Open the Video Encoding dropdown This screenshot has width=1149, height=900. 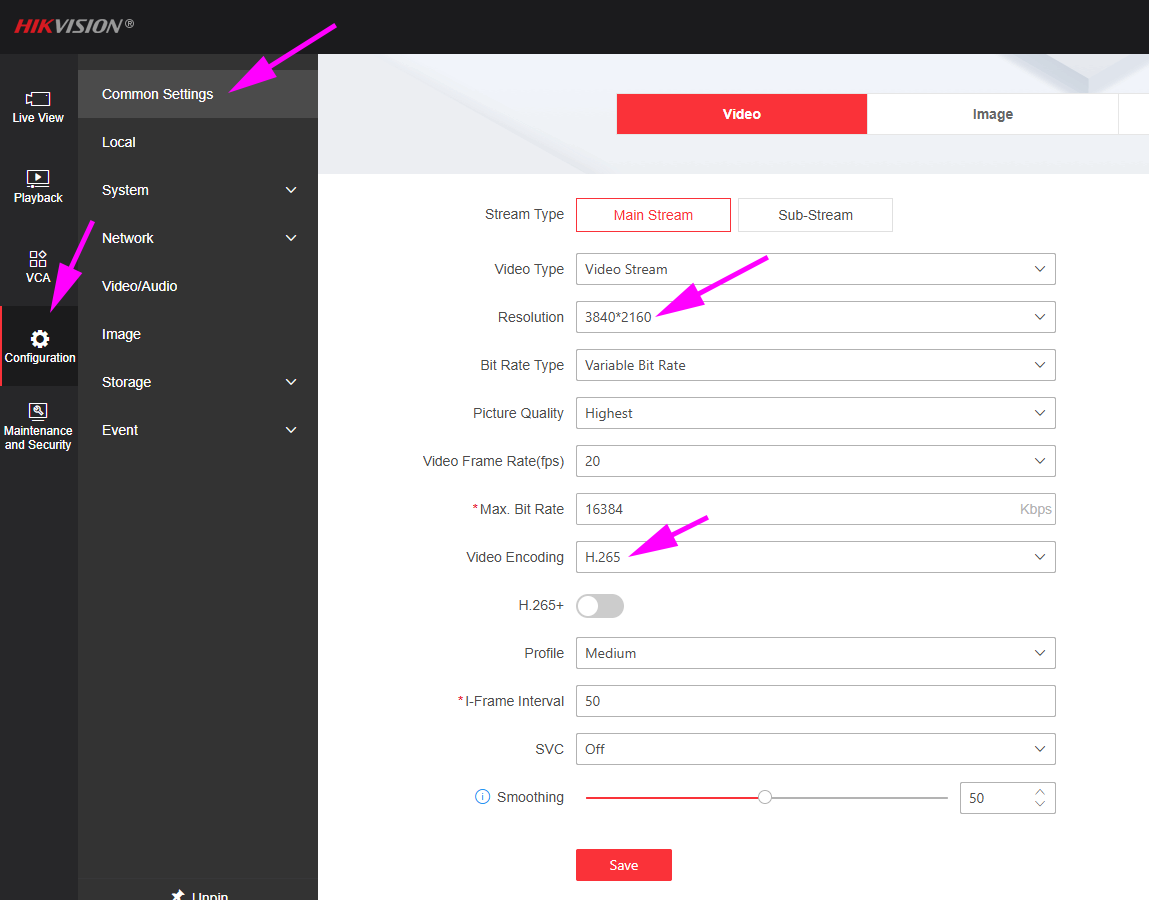815,557
